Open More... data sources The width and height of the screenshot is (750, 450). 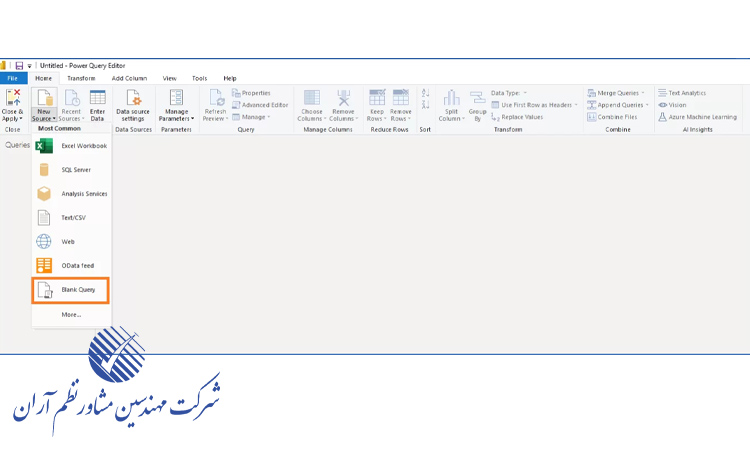click(x=71, y=315)
